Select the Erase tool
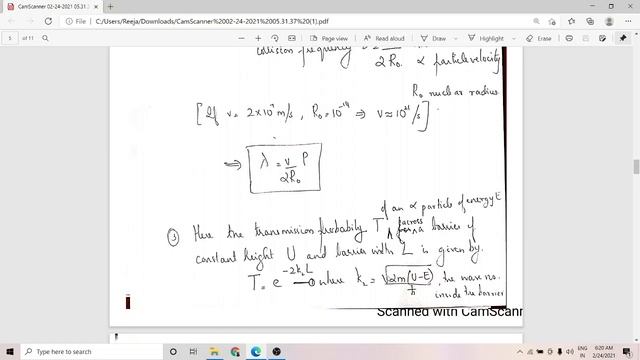 (x=539, y=38)
